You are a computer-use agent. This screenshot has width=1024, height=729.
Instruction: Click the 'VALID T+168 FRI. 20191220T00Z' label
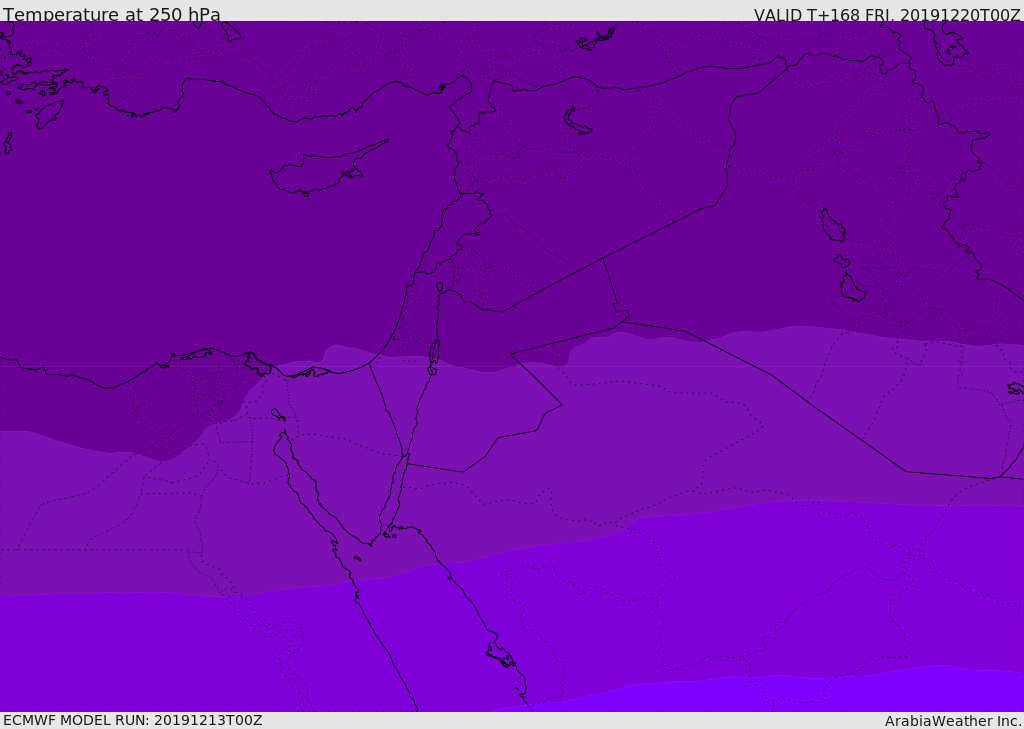pos(887,14)
